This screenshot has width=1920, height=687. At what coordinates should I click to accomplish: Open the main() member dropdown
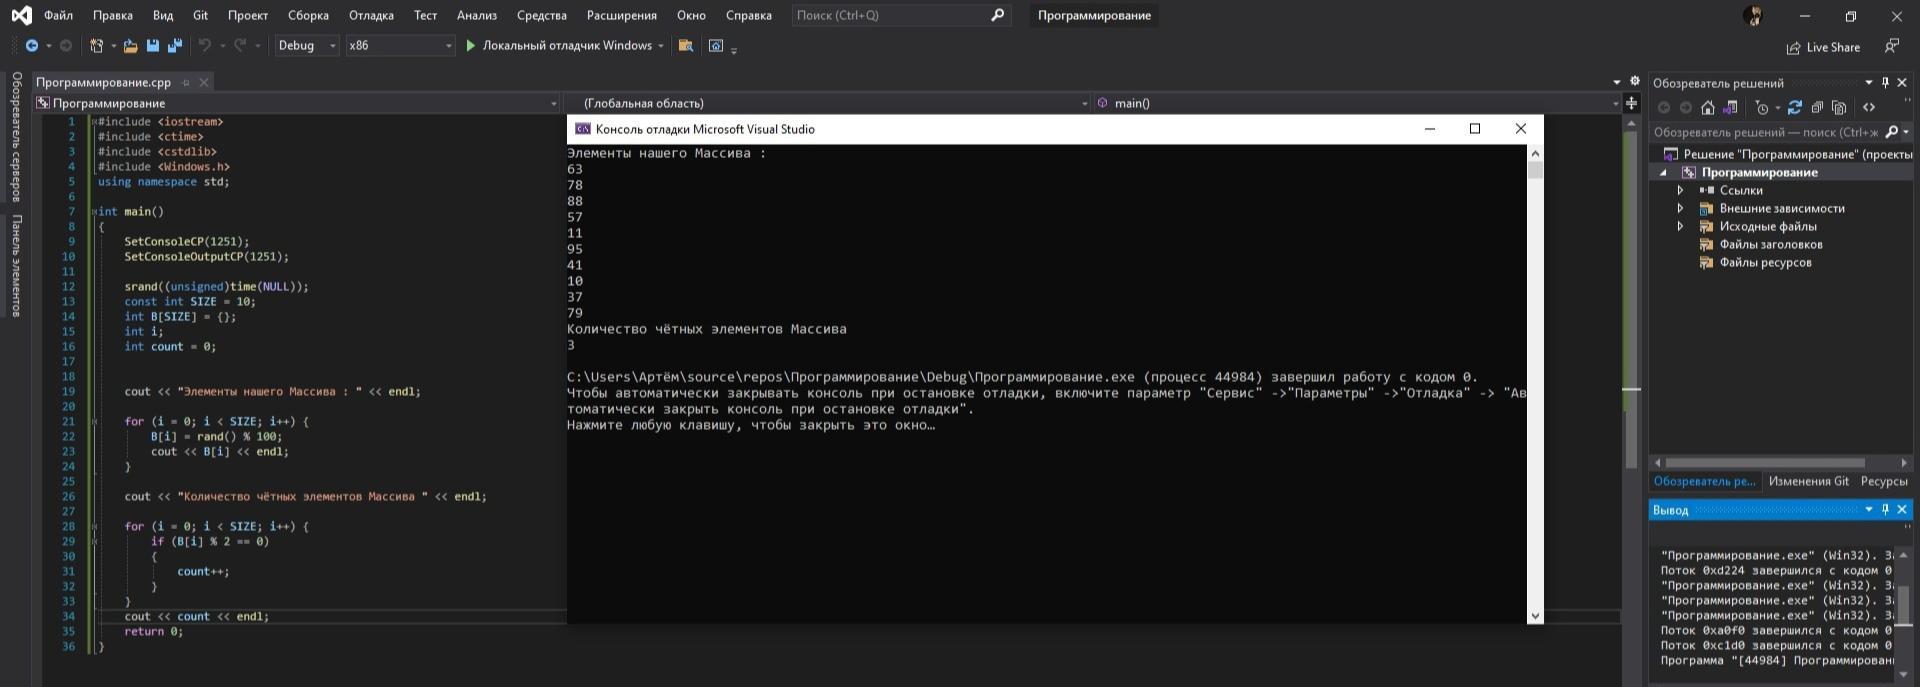[1615, 103]
